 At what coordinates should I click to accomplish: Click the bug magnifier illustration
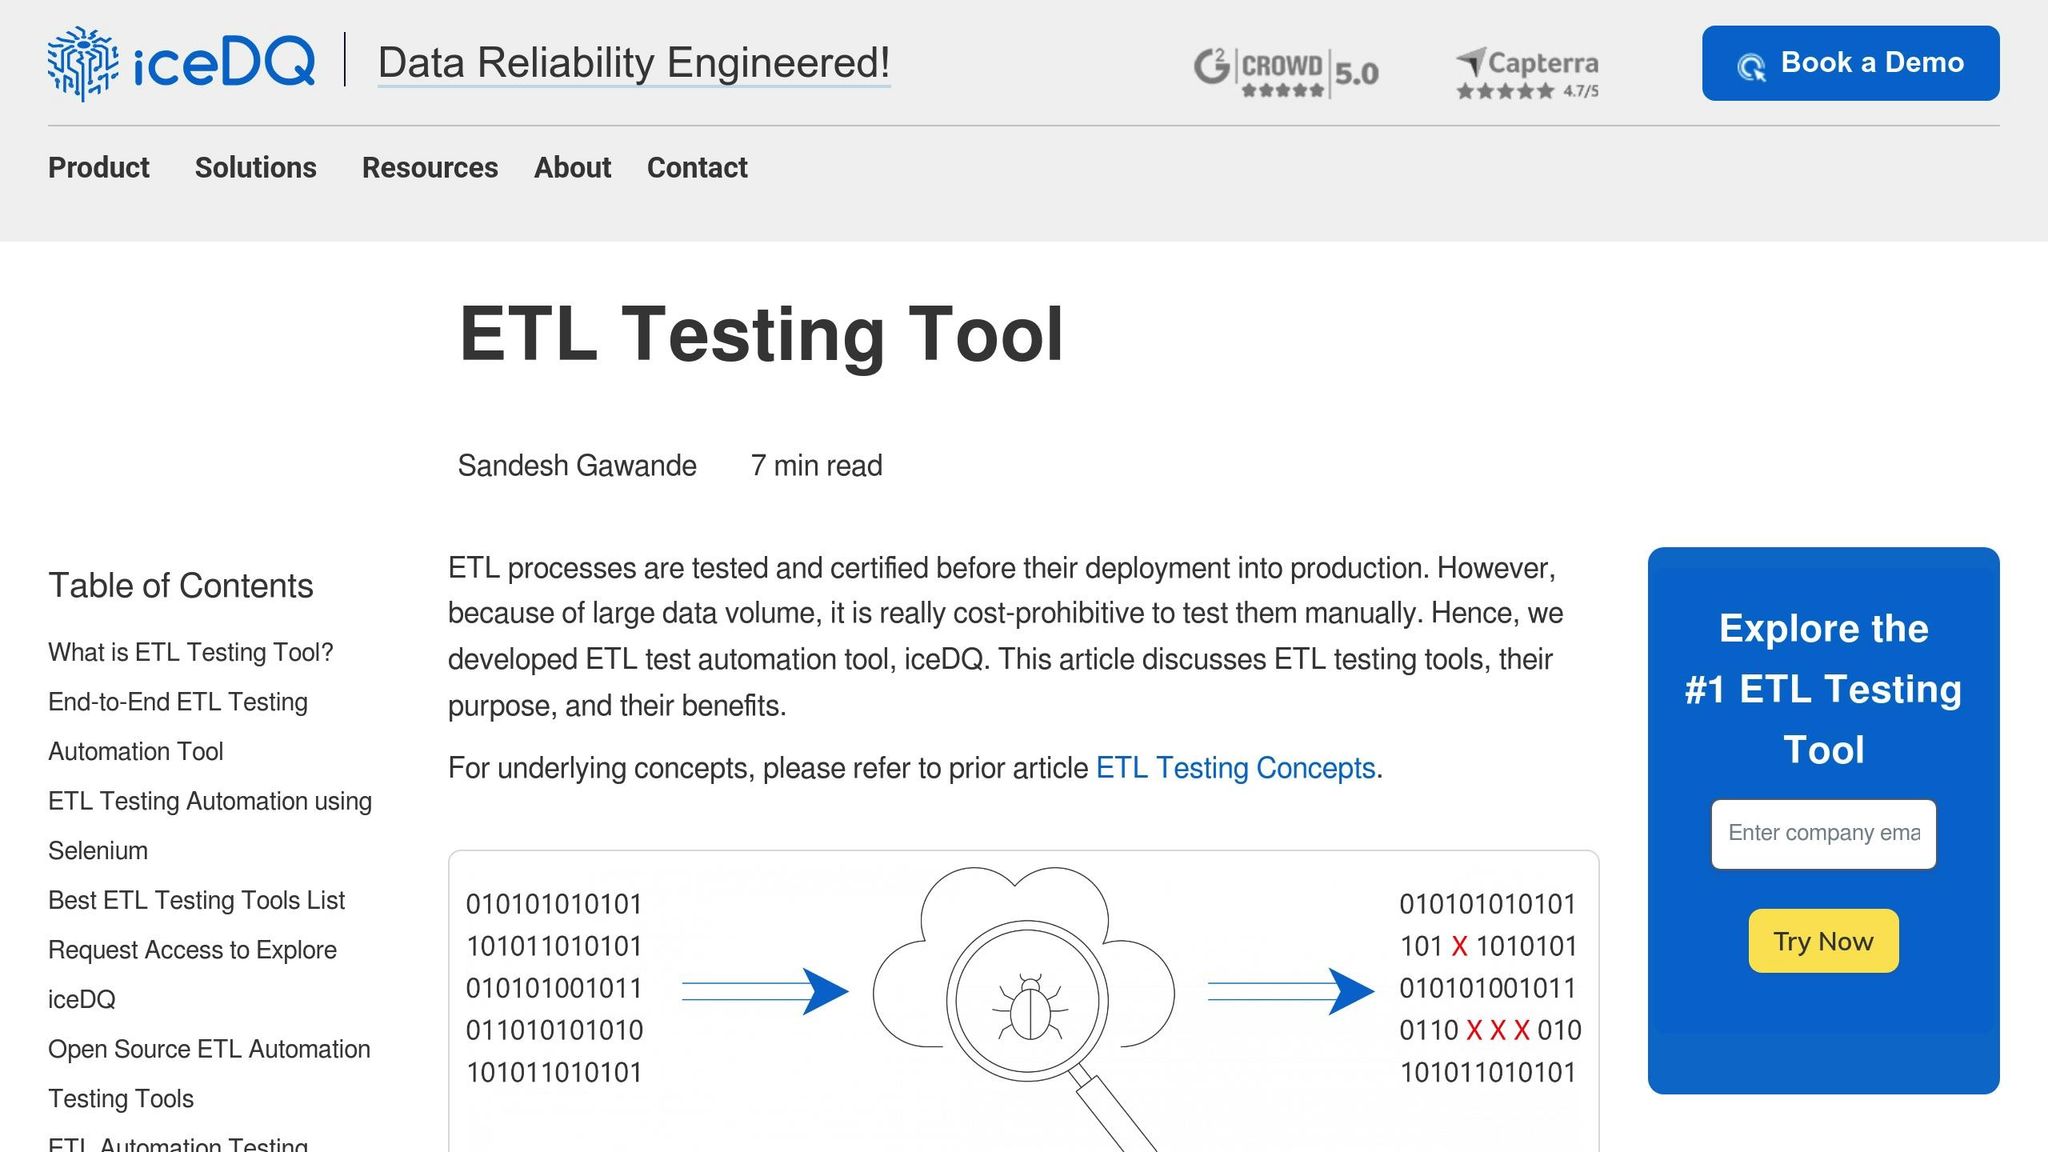[x=1026, y=1000]
